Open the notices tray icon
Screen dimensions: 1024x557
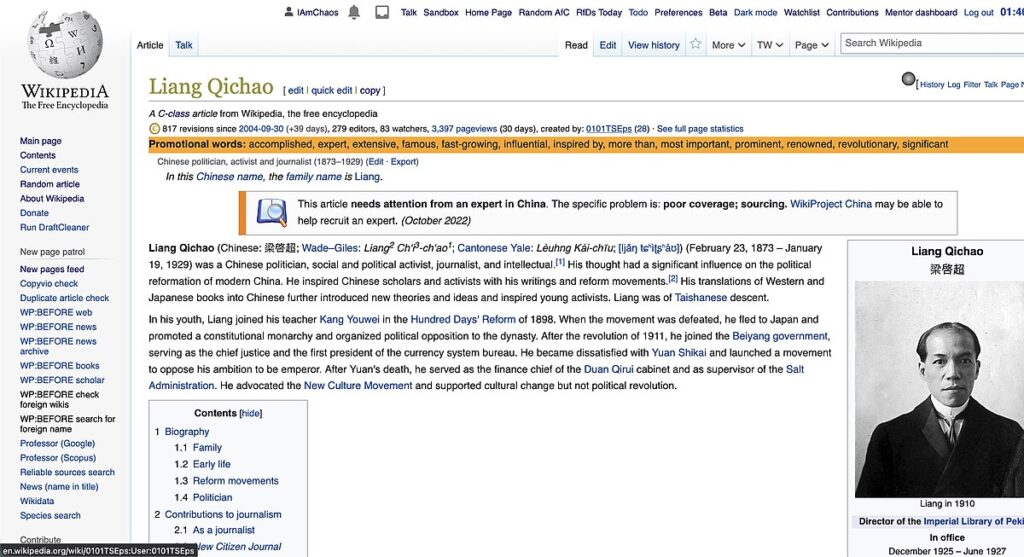point(382,13)
